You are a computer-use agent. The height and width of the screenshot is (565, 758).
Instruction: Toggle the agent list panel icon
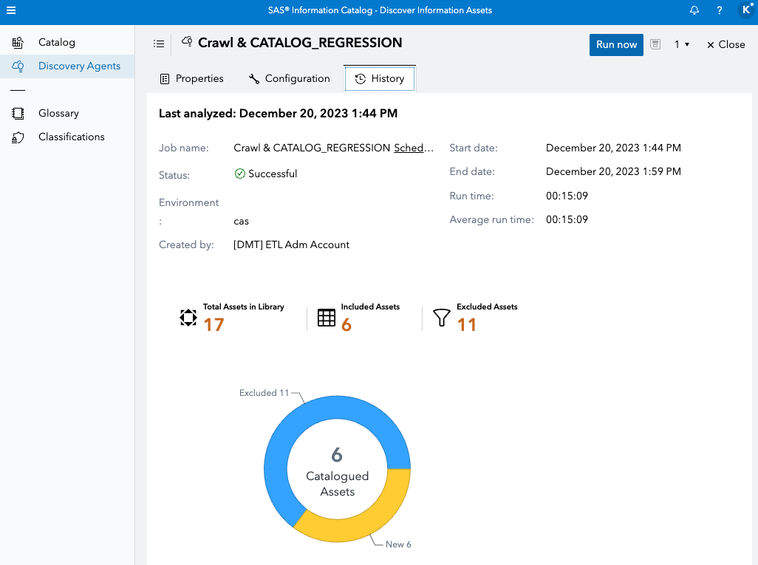[159, 44]
